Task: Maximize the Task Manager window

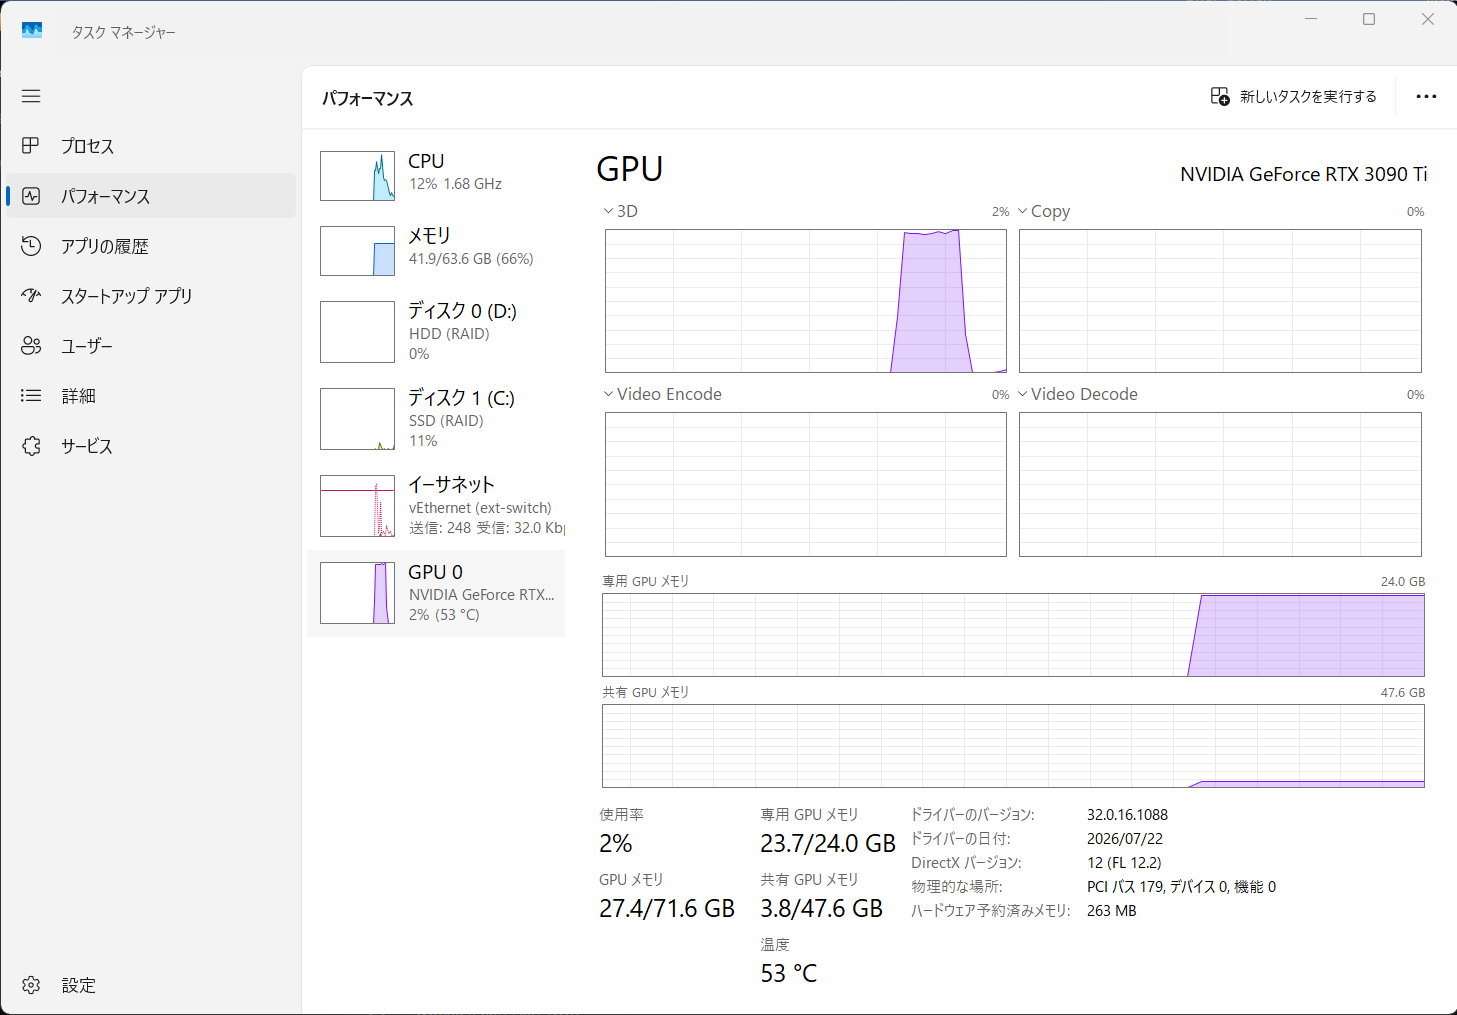Action: pyautogui.click(x=1369, y=19)
